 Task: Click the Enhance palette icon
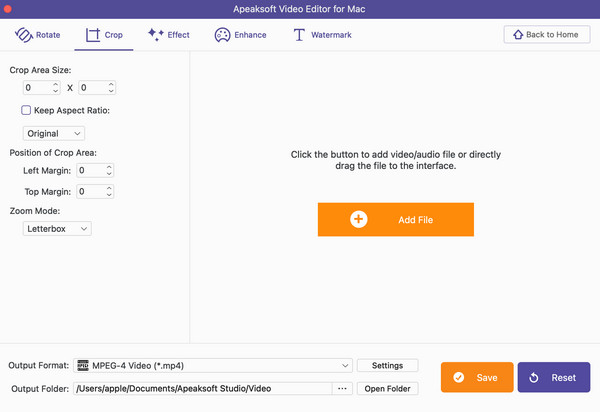pyautogui.click(x=222, y=35)
